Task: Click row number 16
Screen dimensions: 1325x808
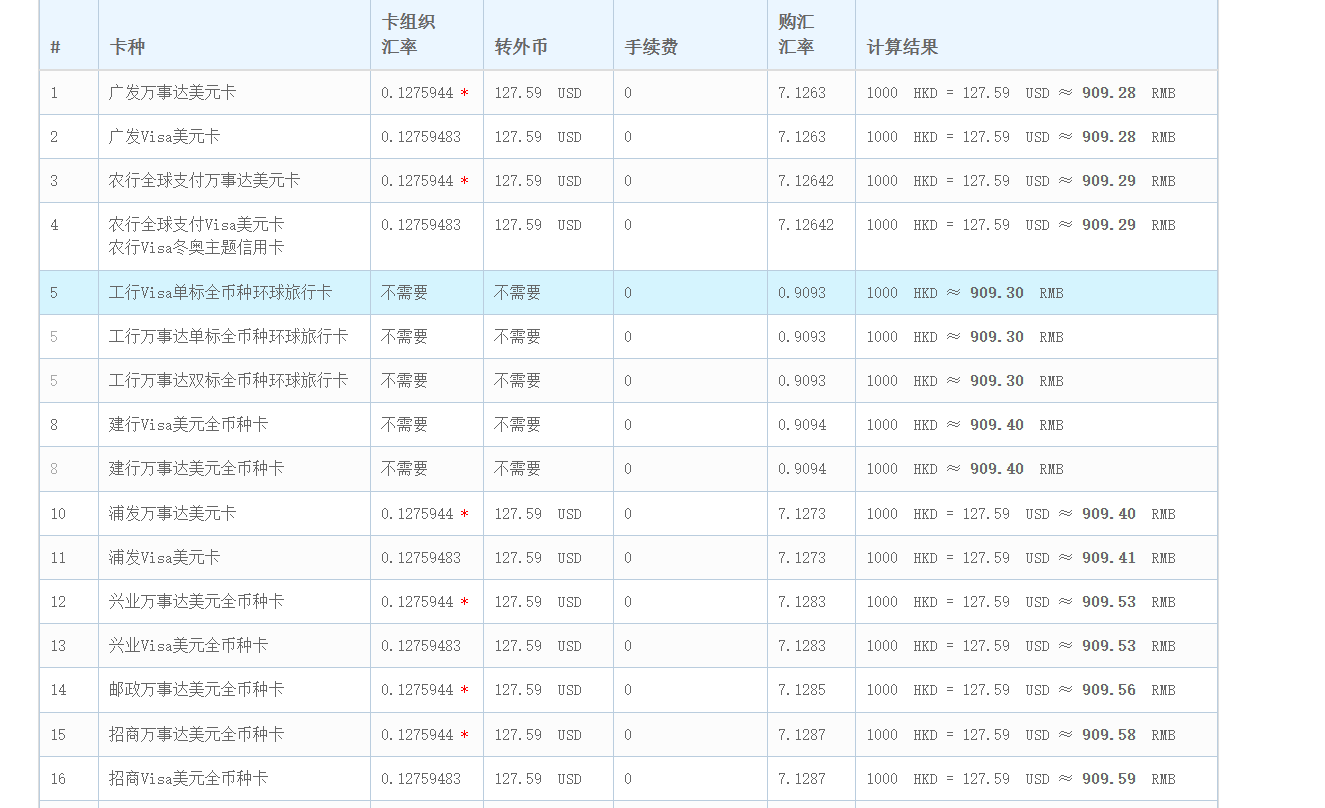Action: click(x=58, y=779)
